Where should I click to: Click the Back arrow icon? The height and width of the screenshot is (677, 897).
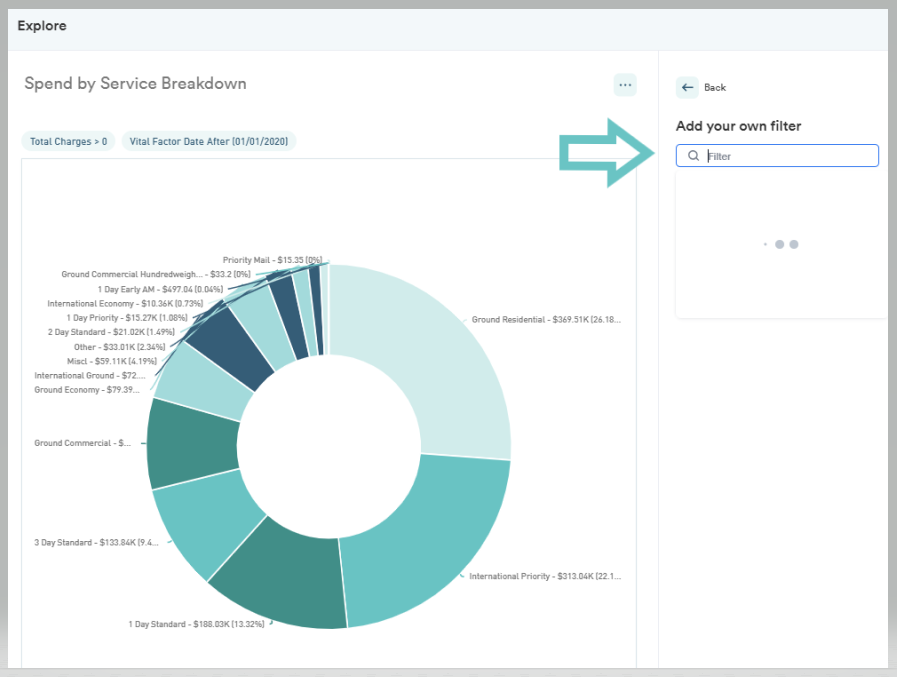pyautogui.click(x=687, y=88)
